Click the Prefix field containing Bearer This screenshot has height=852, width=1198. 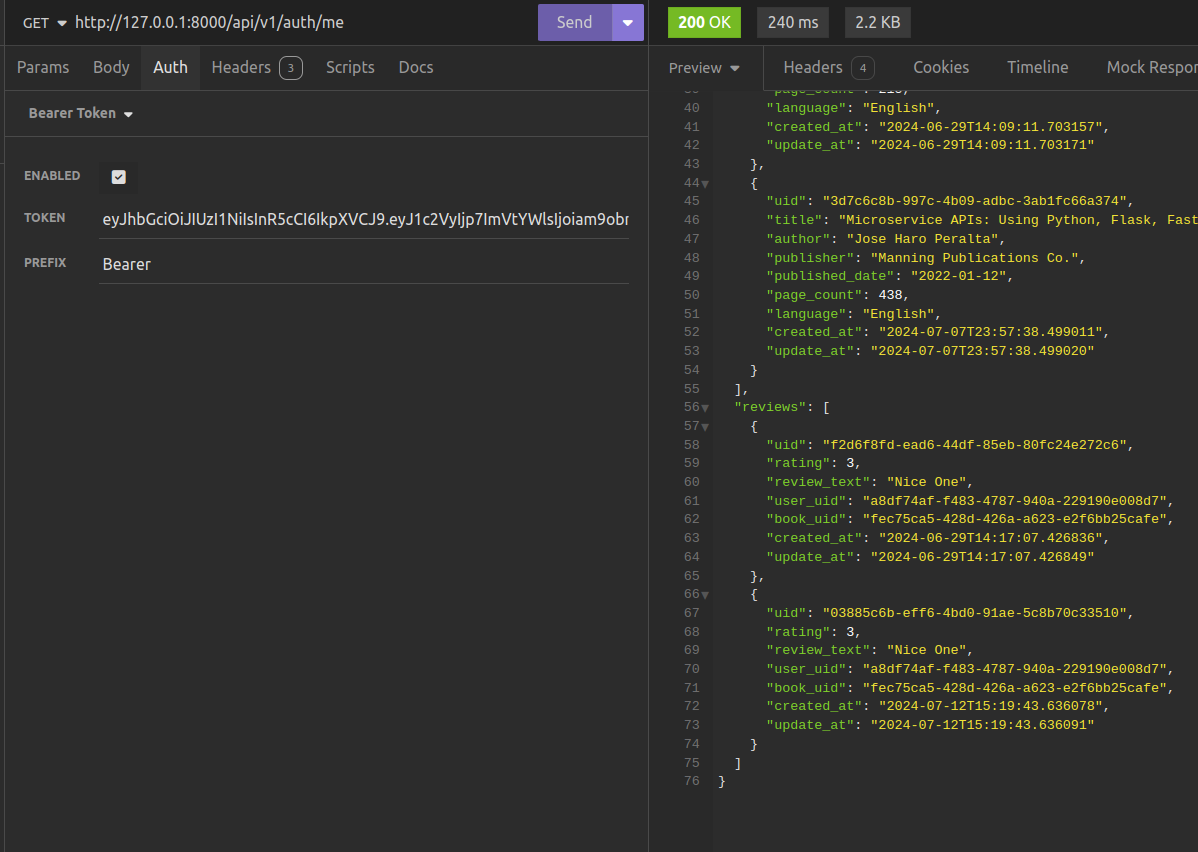coord(364,265)
